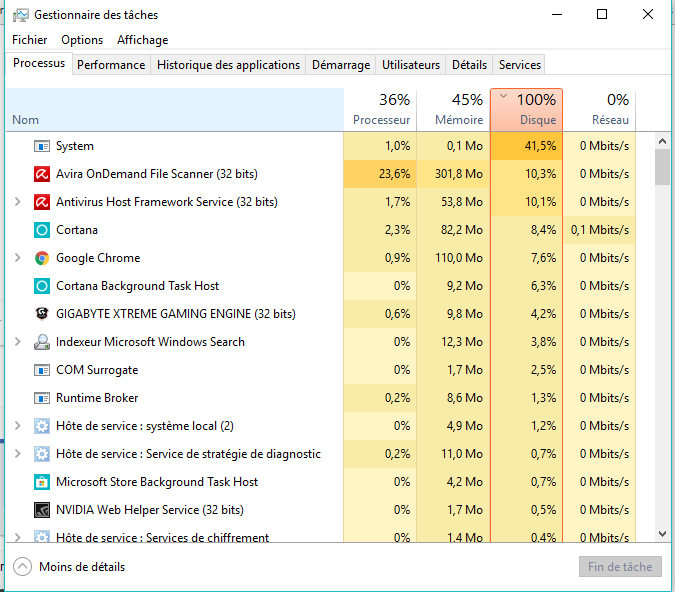Click the Runtime Broker icon
Image resolution: width=675 pixels, height=592 pixels.
(x=42, y=398)
